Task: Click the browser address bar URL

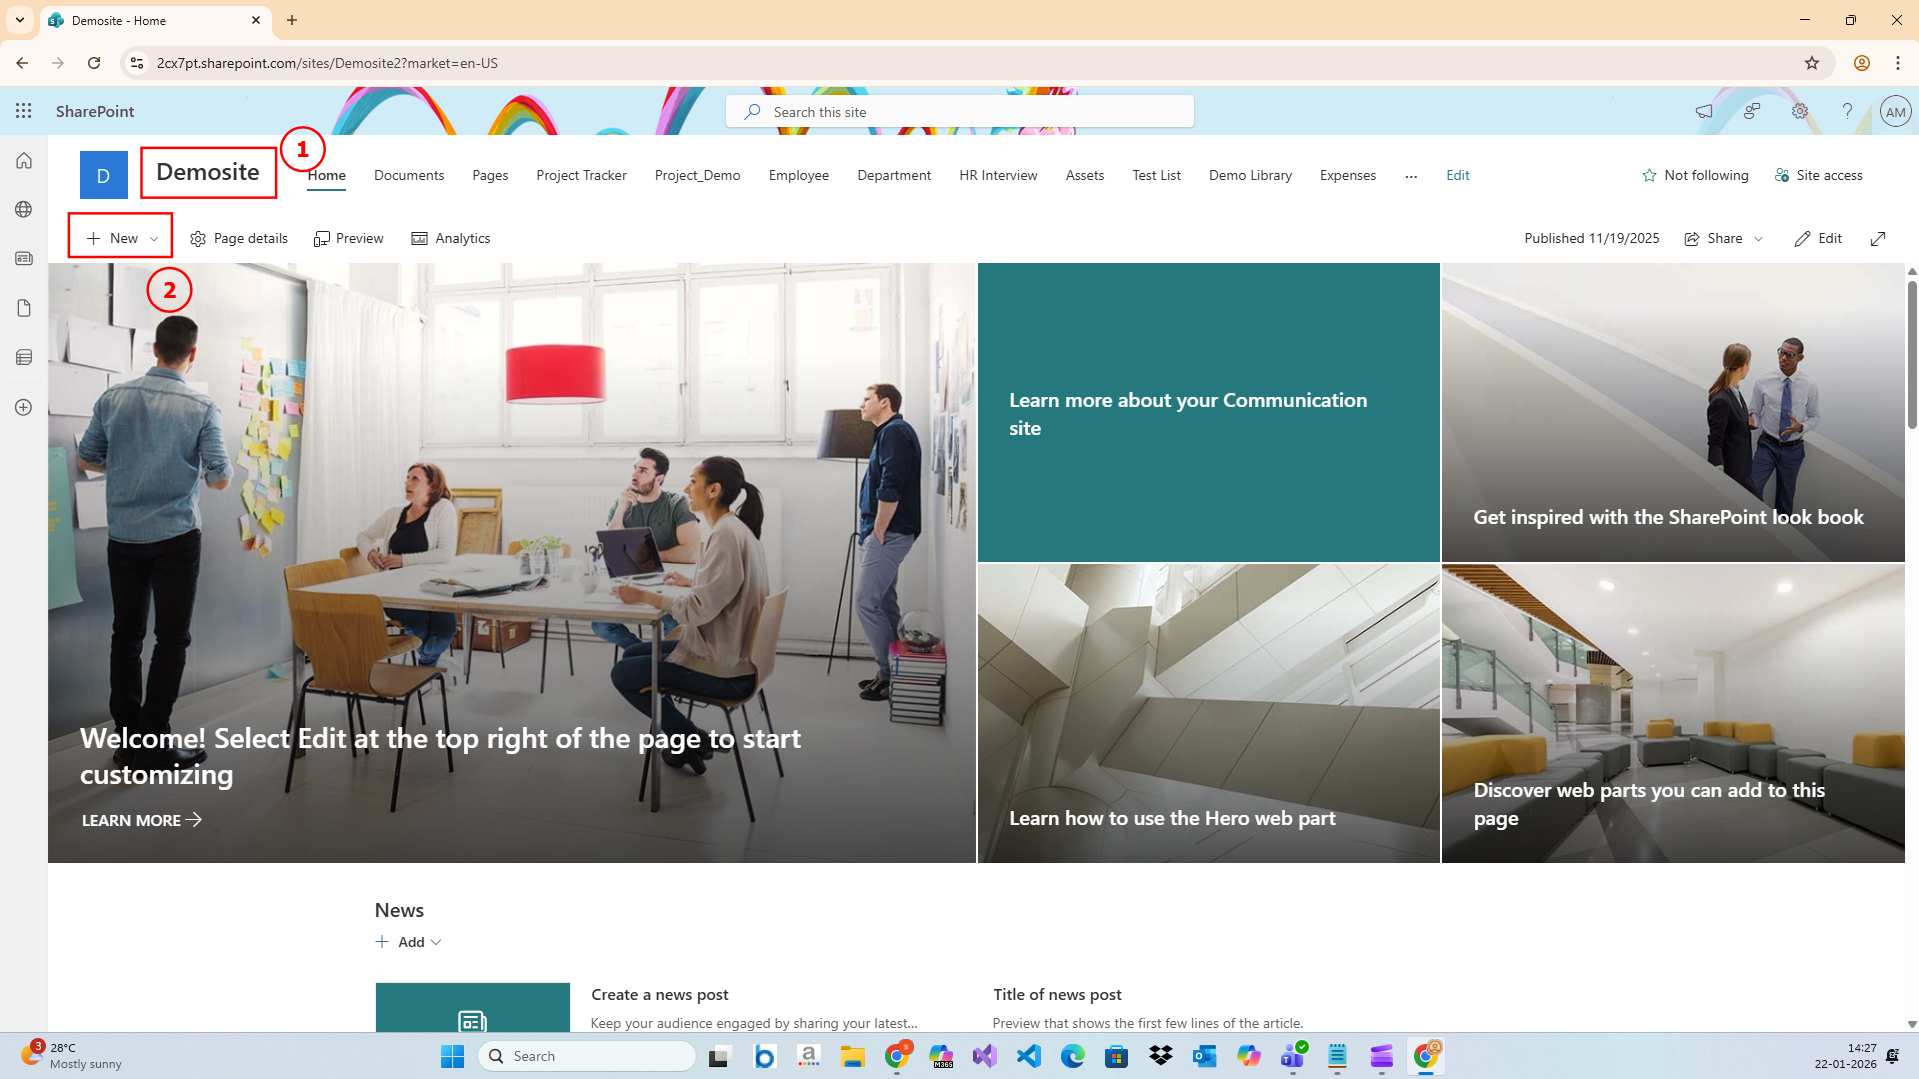Action: coord(327,63)
